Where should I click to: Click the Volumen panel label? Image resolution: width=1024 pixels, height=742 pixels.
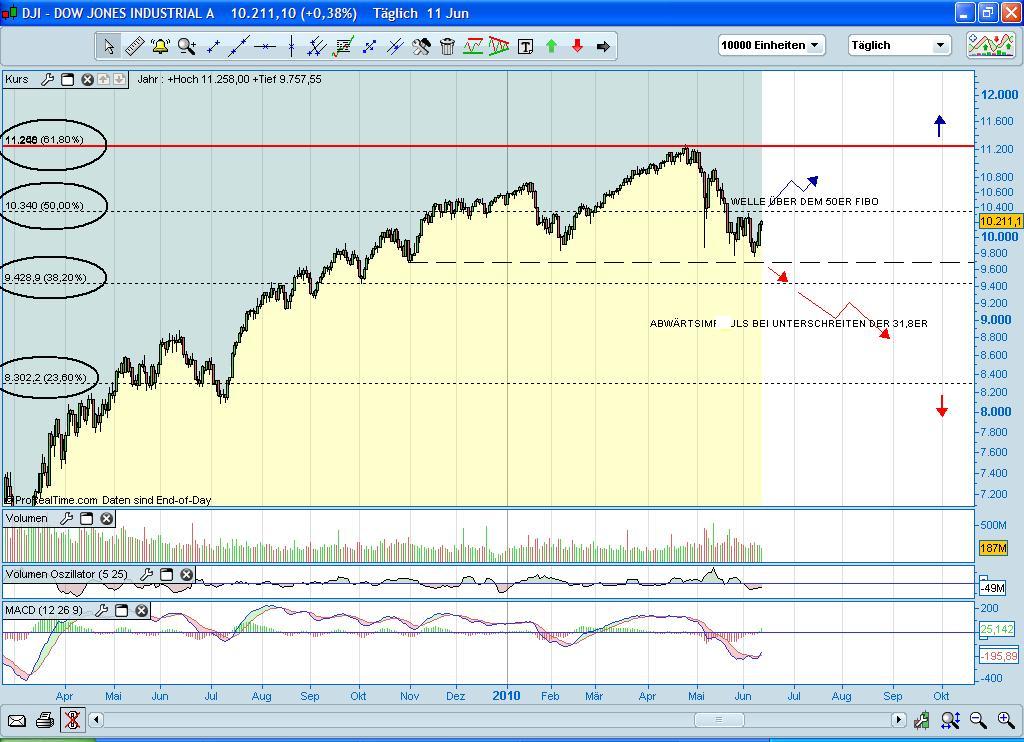(x=27, y=519)
